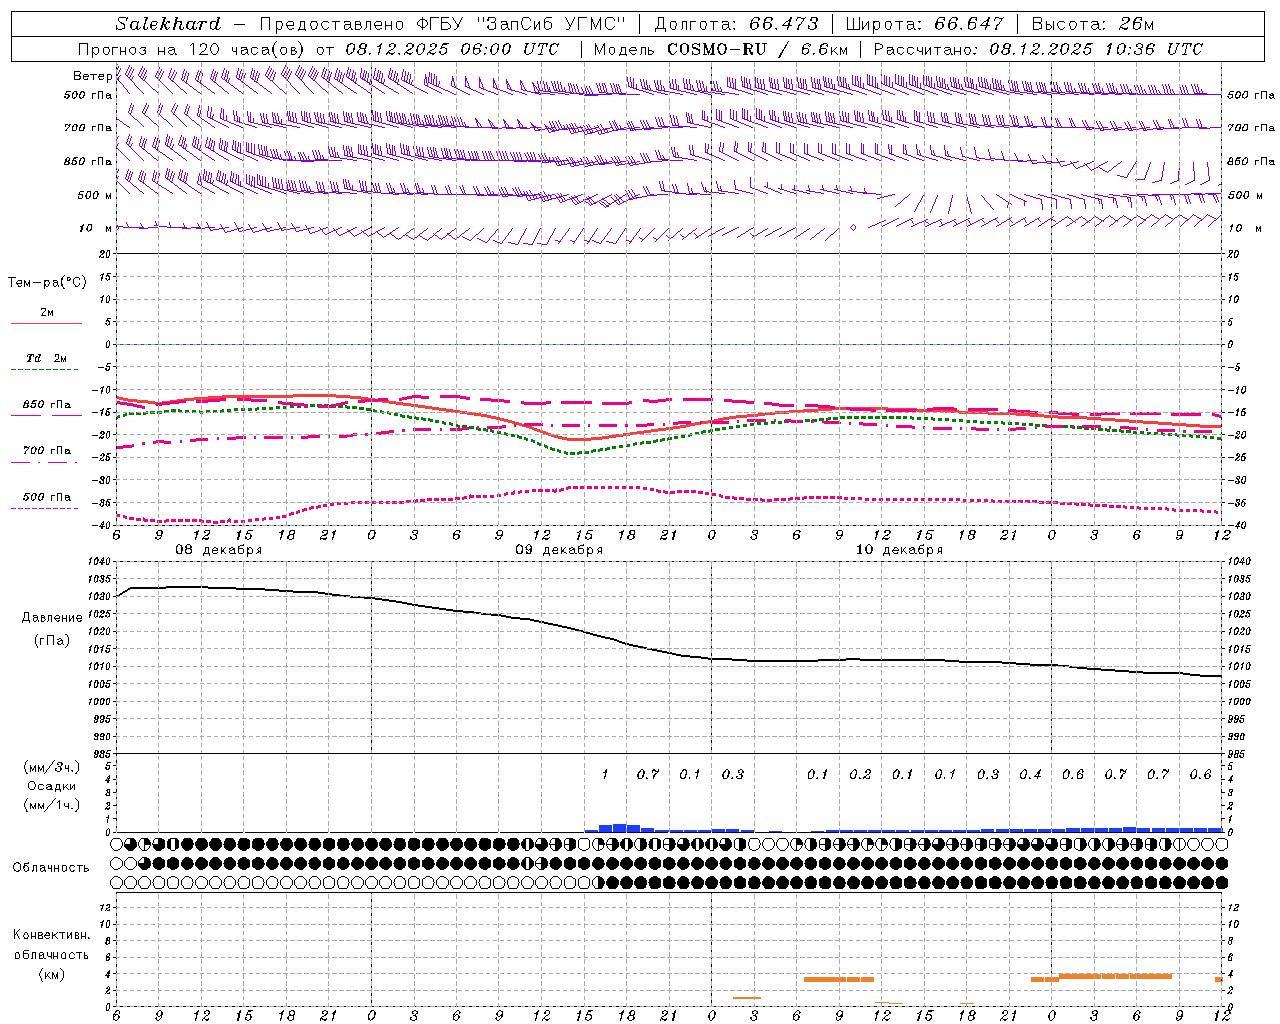Select the Давление pressure panel label

(x=52, y=618)
